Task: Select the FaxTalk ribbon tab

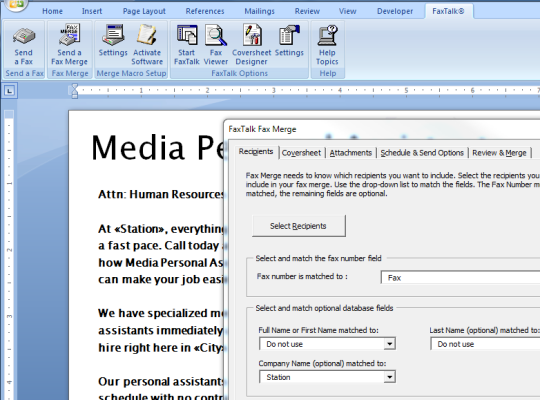Action: pyautogui.click(x=448, y=11)
